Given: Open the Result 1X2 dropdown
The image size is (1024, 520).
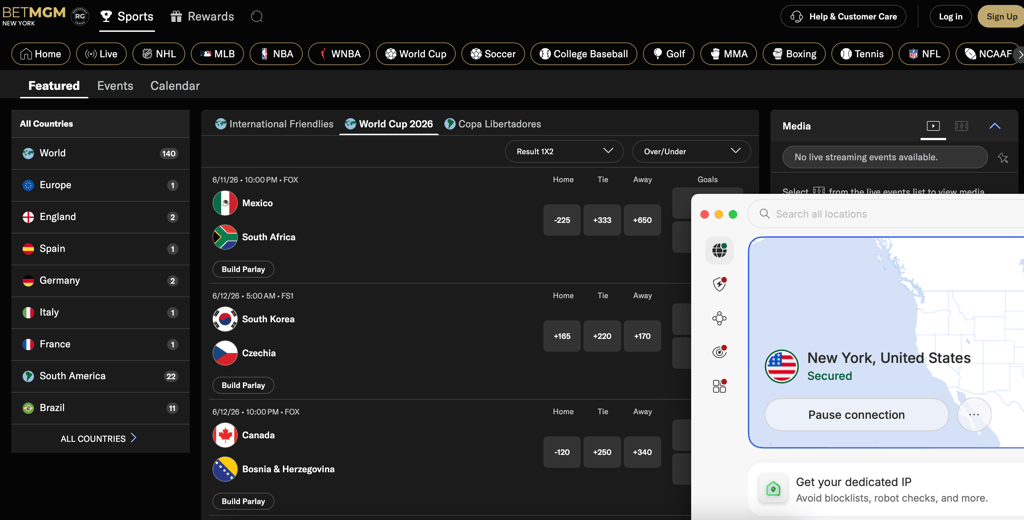Looking at the screenshot, I should [x=564, y=152].
